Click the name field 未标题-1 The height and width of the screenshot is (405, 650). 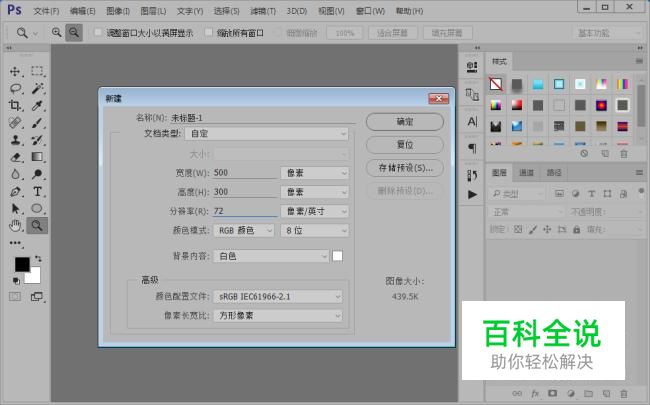pos(263,118)
